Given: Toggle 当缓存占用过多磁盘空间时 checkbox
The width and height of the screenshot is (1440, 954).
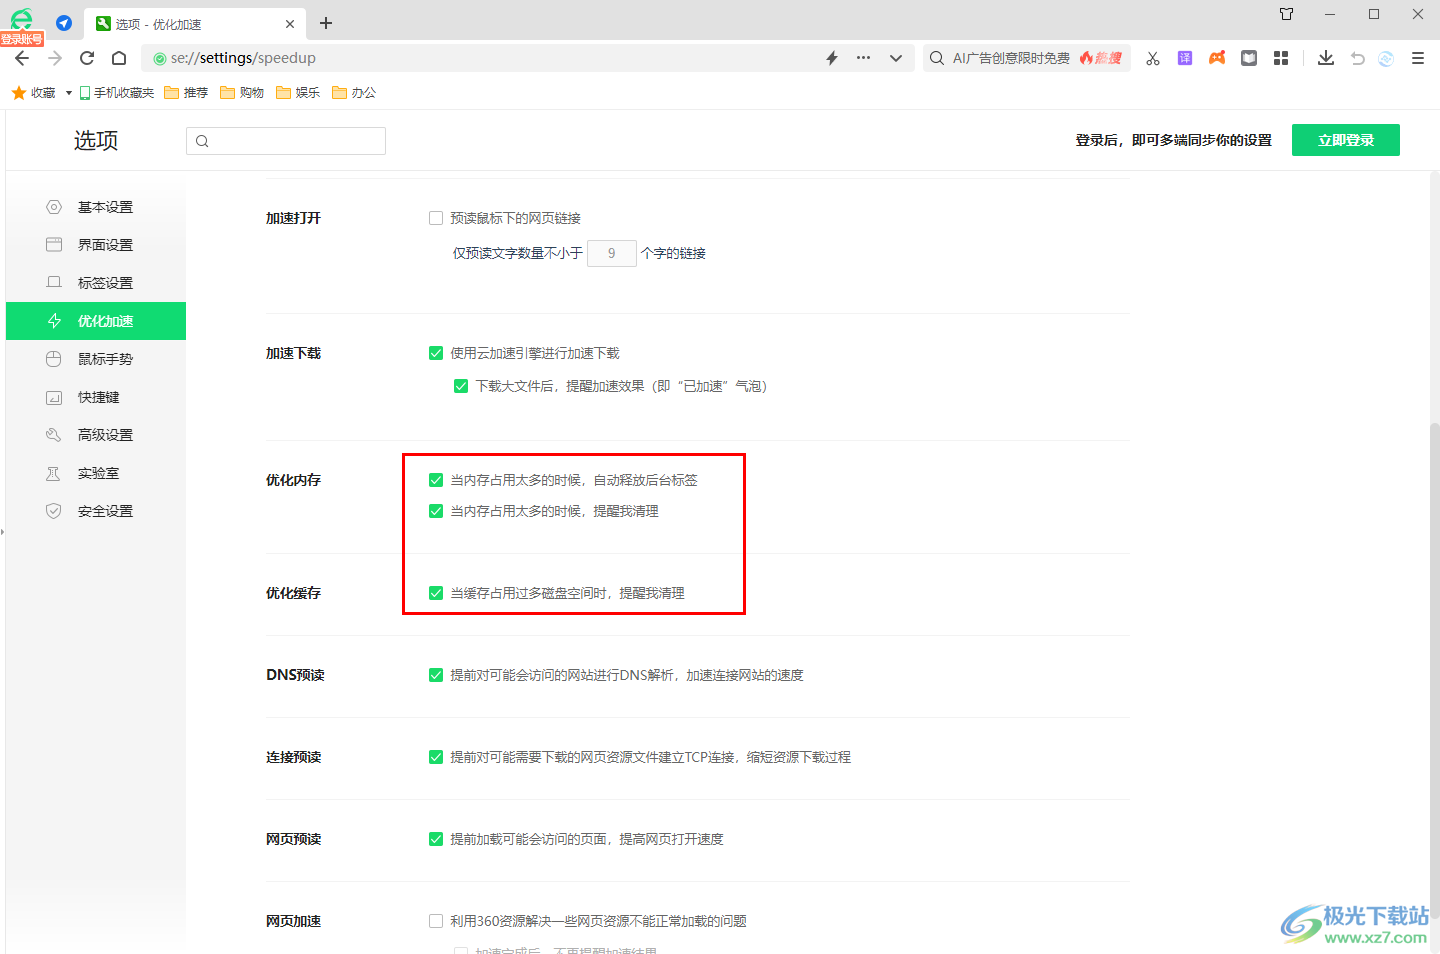Looking at the screenshot, I should click(436, 593).
